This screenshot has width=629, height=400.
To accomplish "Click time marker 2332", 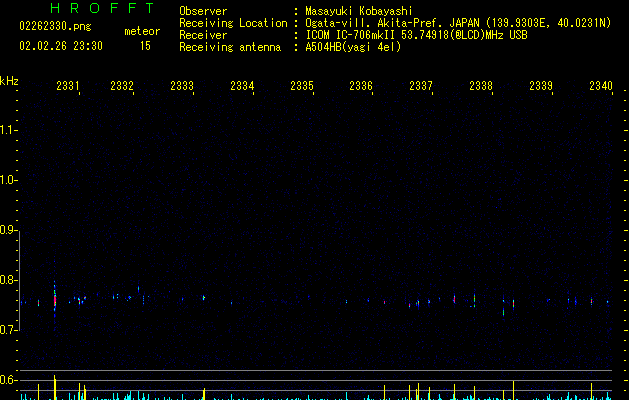I will point(122,86).
